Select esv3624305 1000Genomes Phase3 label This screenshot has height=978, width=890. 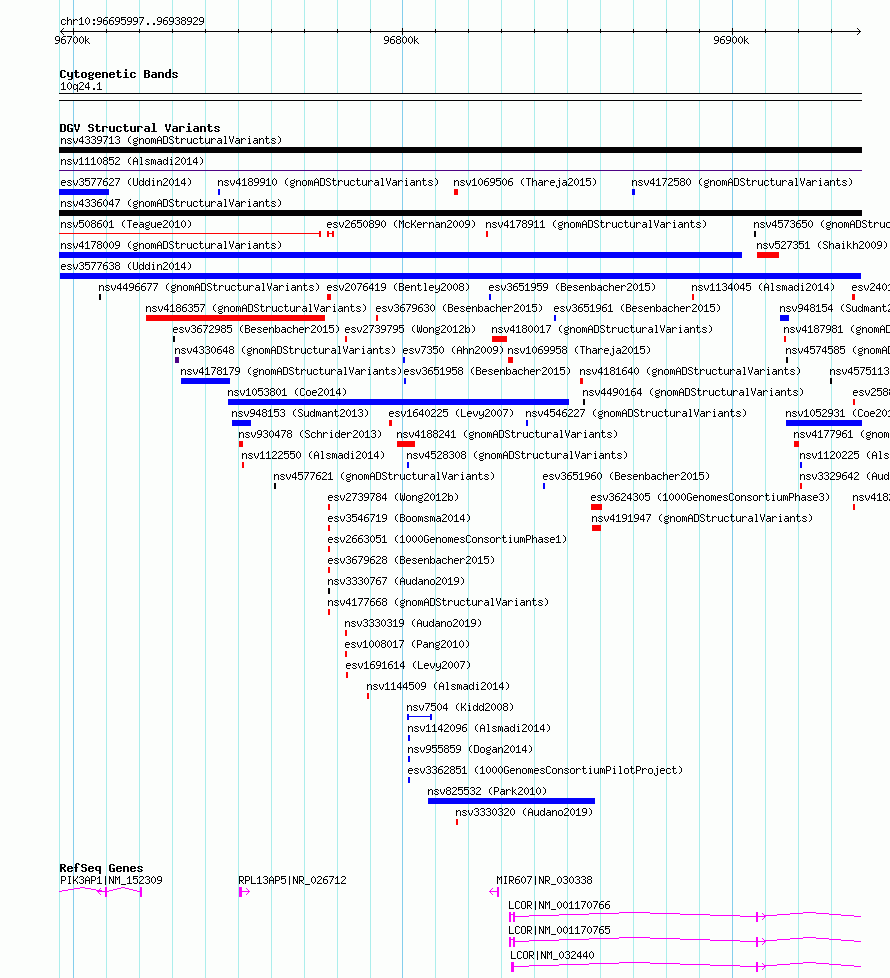[x=711, y=498]
